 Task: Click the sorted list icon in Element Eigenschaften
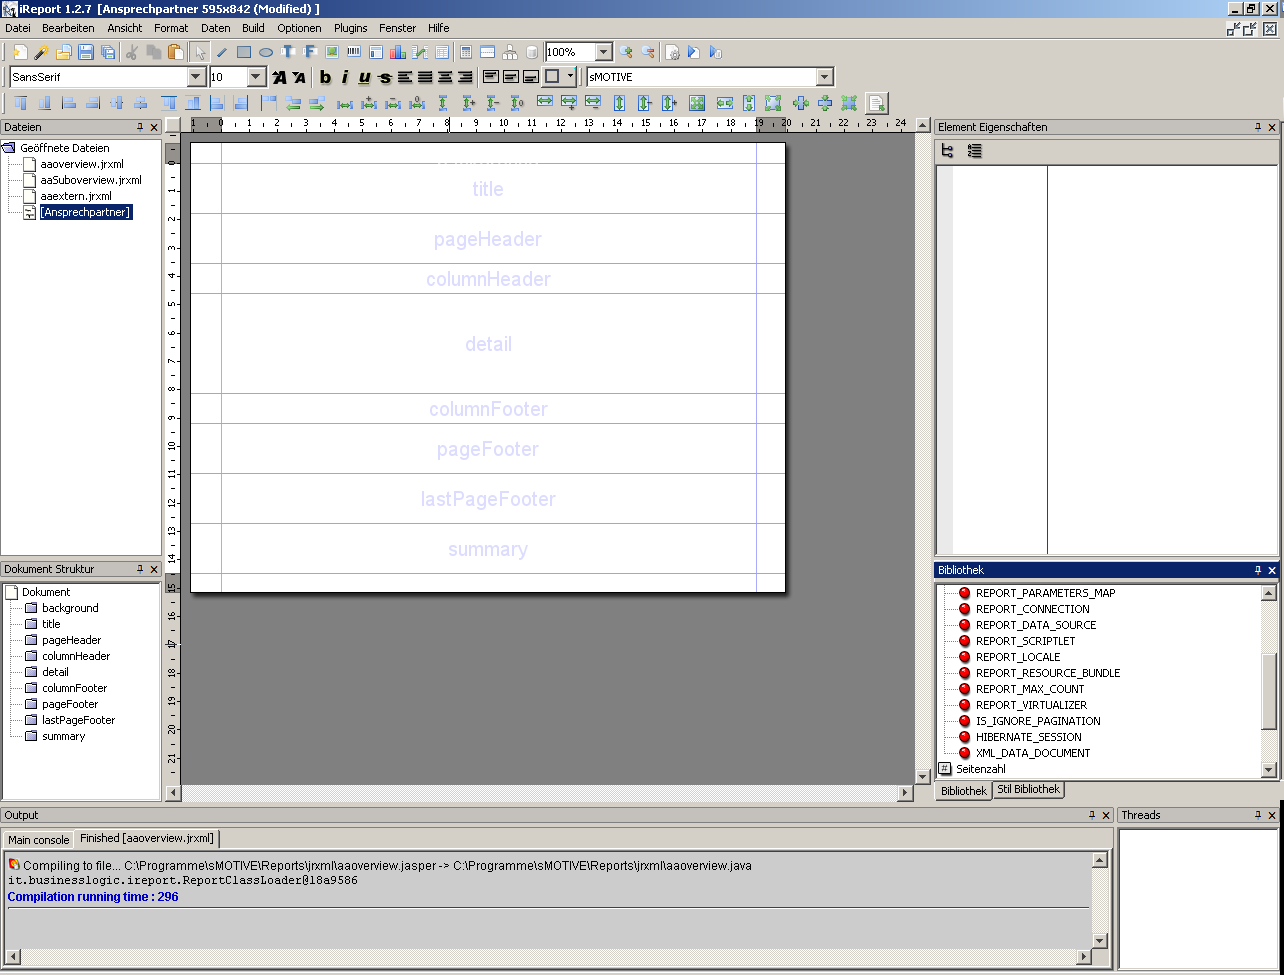tap(975, 151)
